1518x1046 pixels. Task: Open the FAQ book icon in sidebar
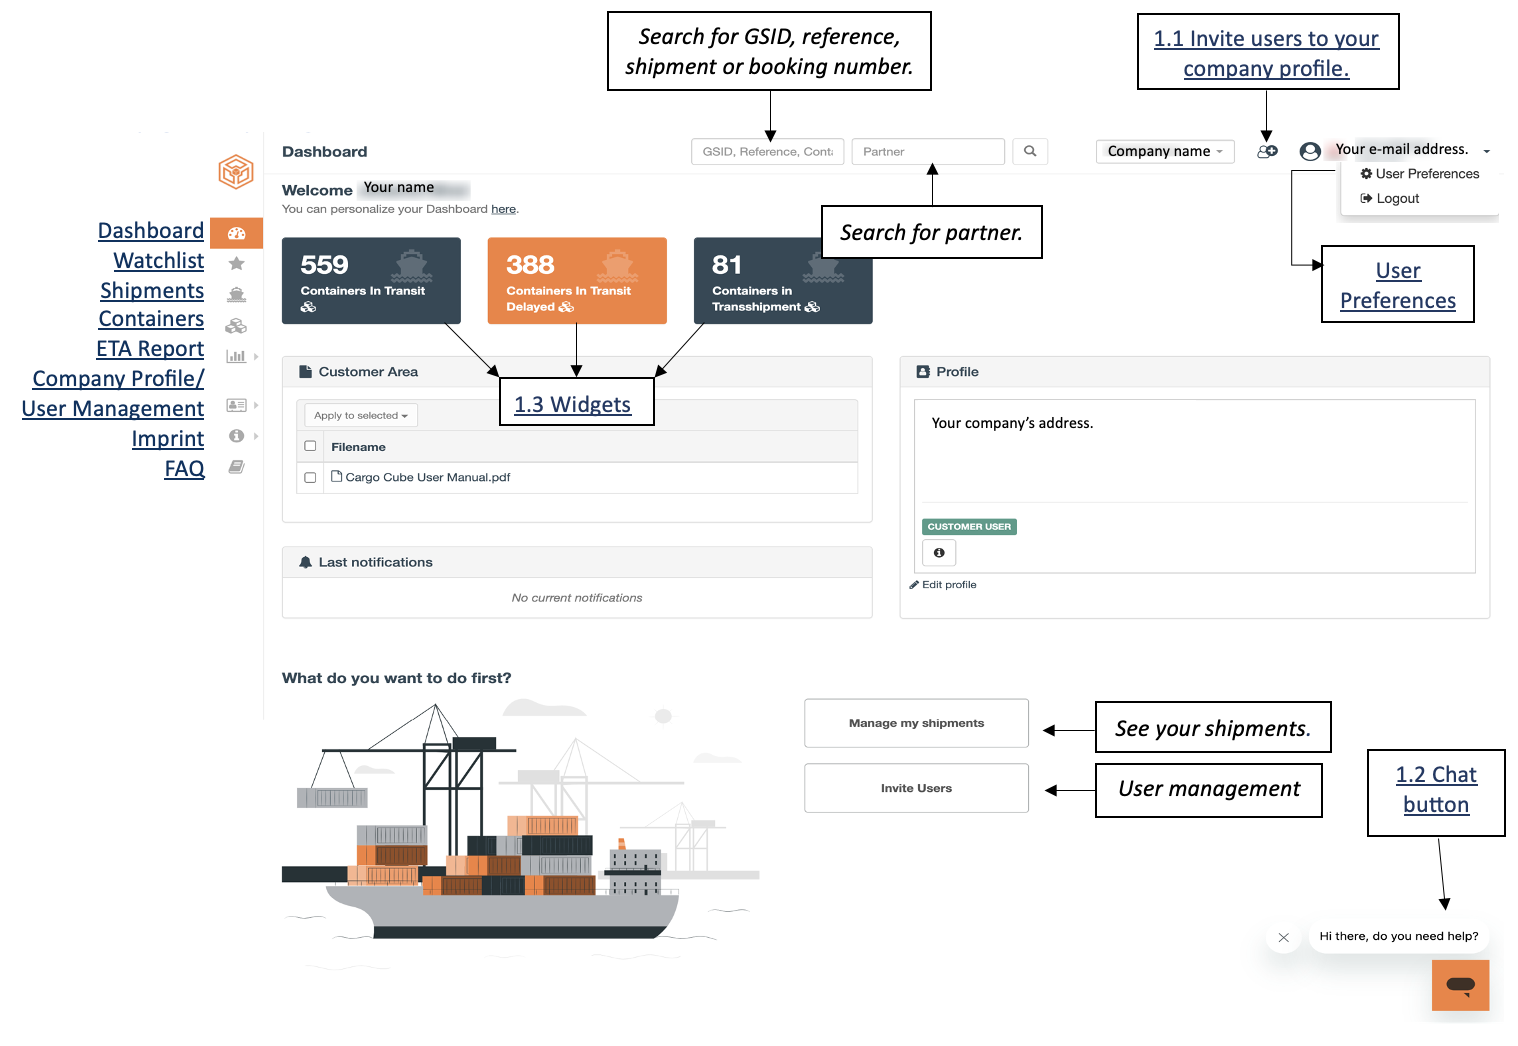[236, 467]
